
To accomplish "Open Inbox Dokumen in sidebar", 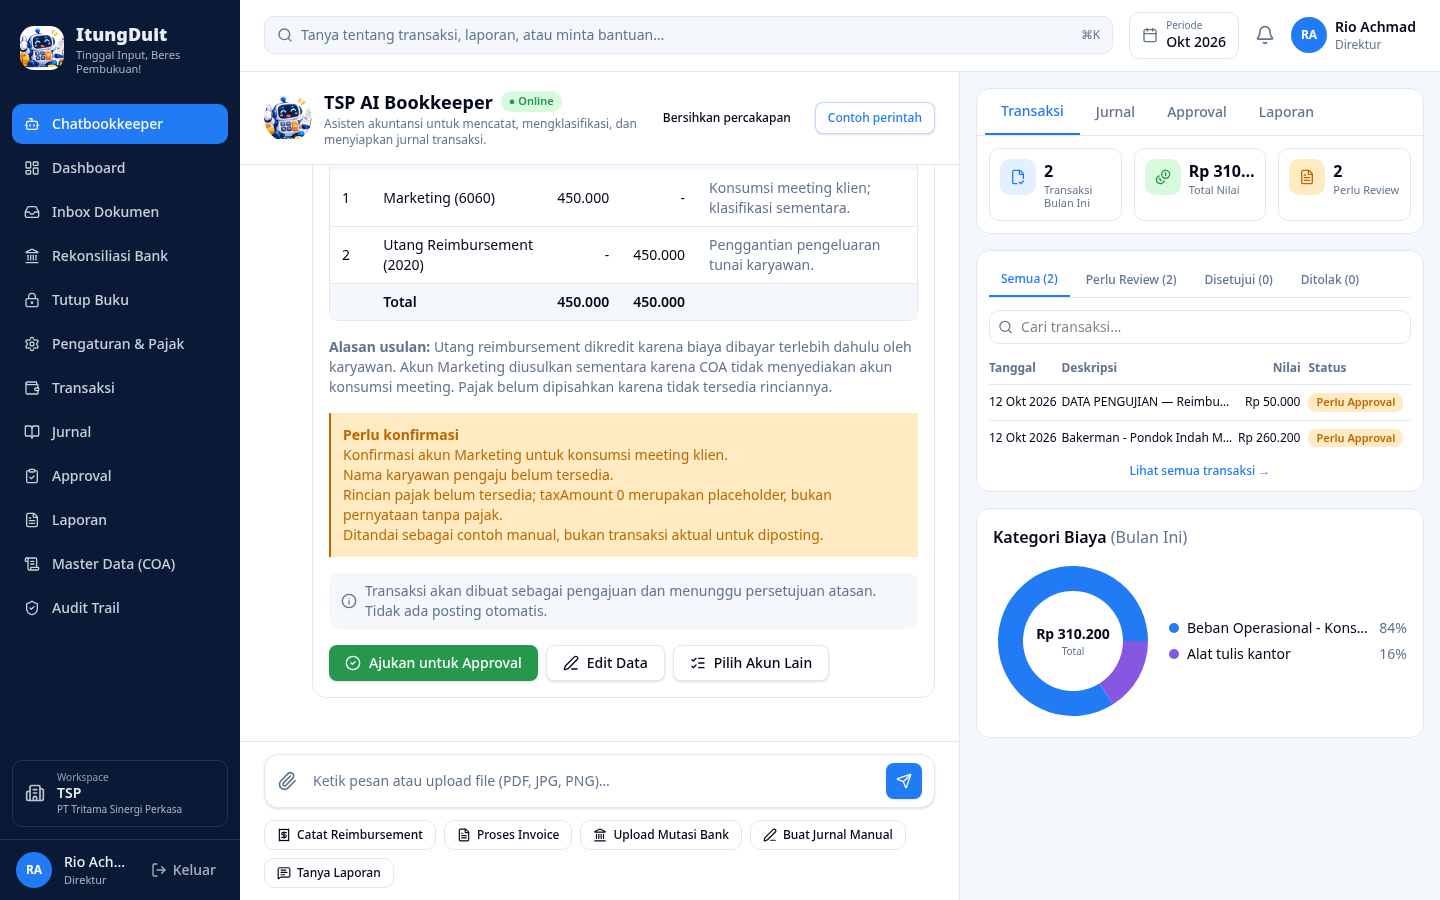I will 120,212.
